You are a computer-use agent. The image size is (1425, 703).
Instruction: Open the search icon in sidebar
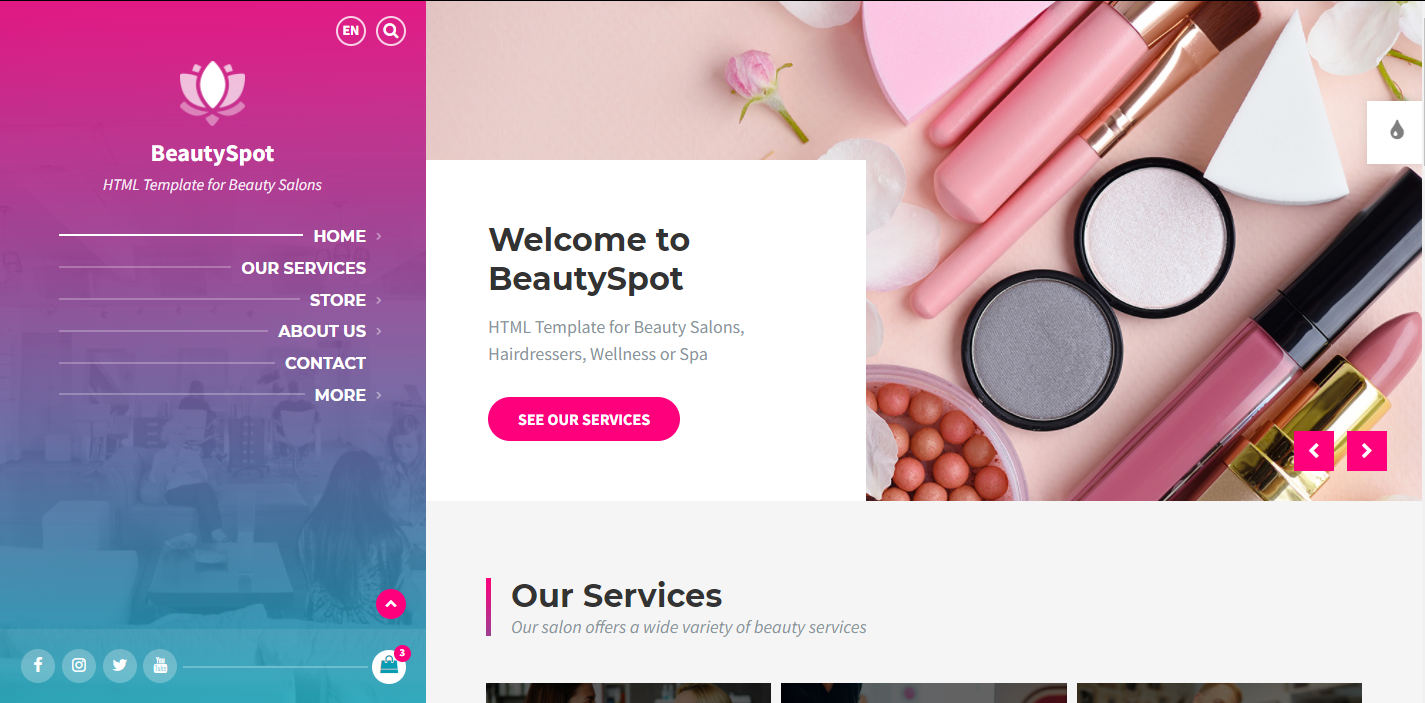(x=391, y=31)
